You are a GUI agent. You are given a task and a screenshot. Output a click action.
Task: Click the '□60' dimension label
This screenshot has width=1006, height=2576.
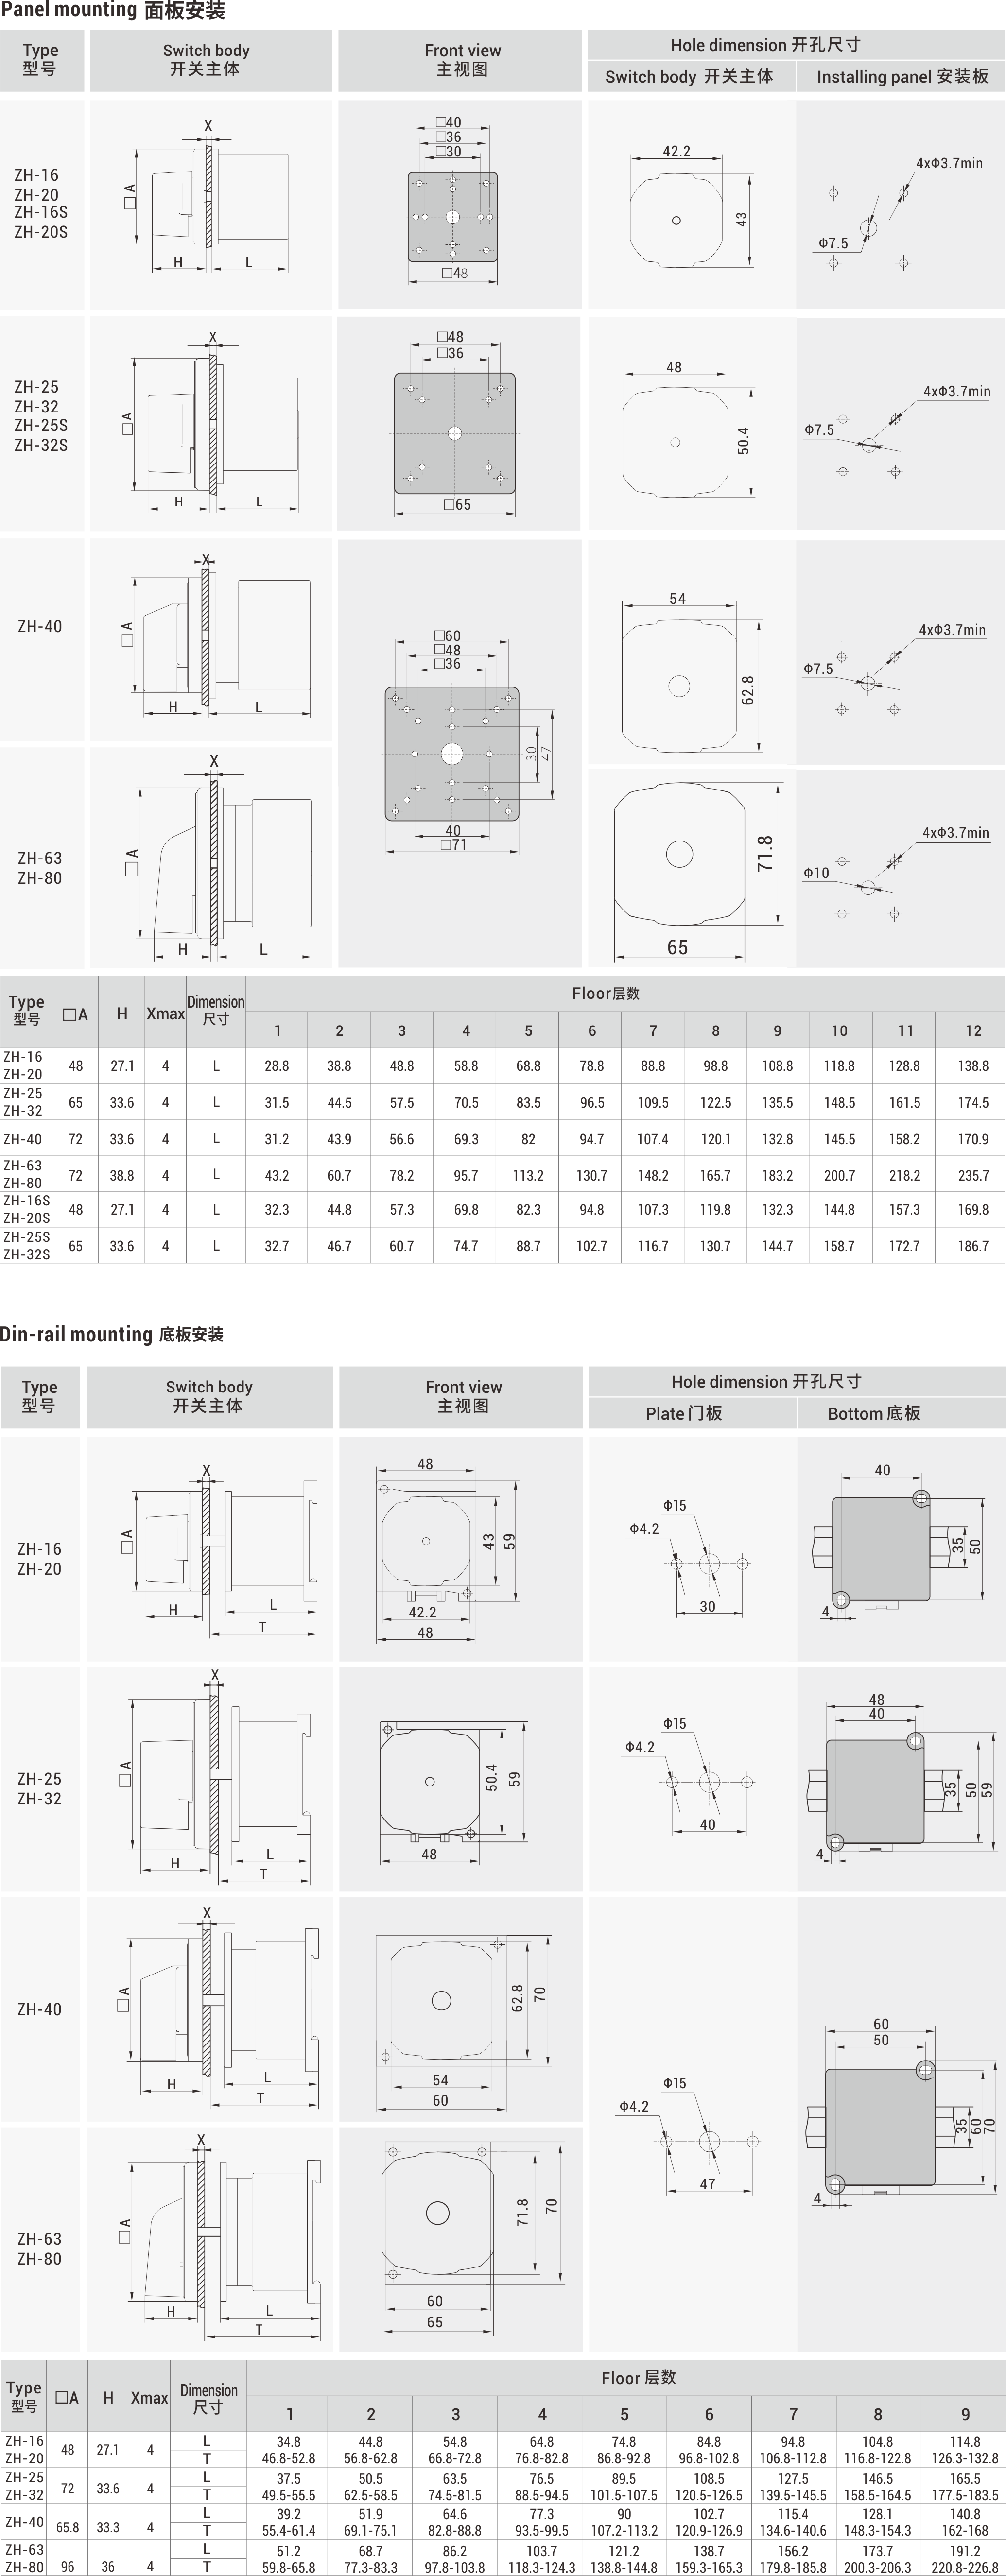coord(448,635)
